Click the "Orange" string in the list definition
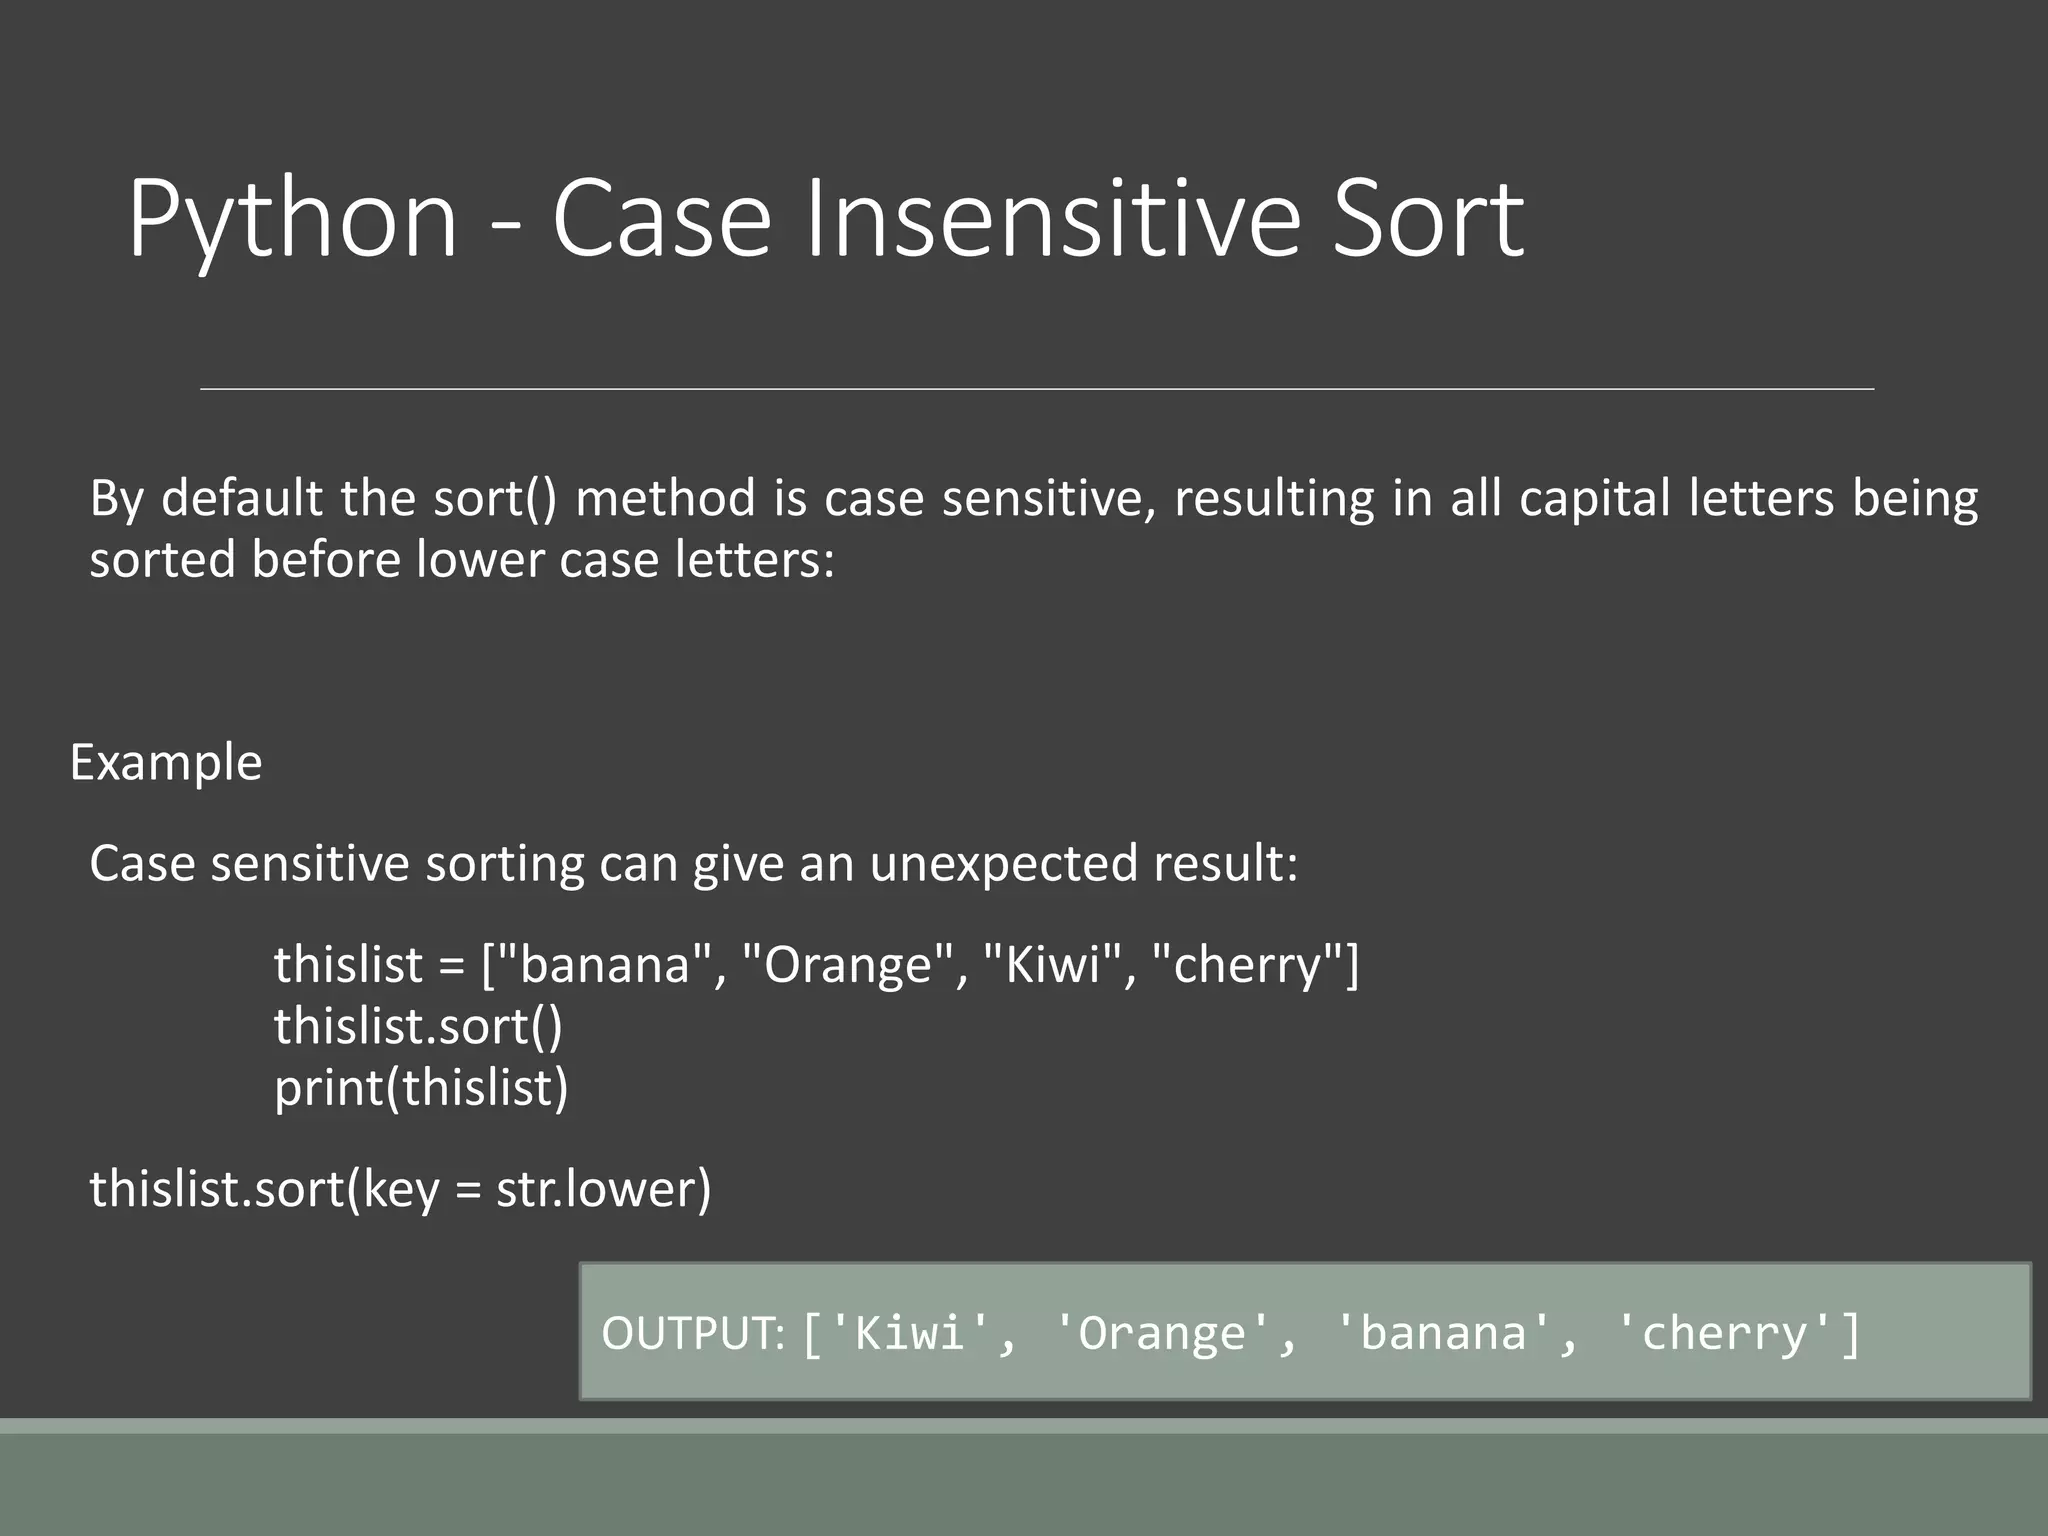 [848, 965]
